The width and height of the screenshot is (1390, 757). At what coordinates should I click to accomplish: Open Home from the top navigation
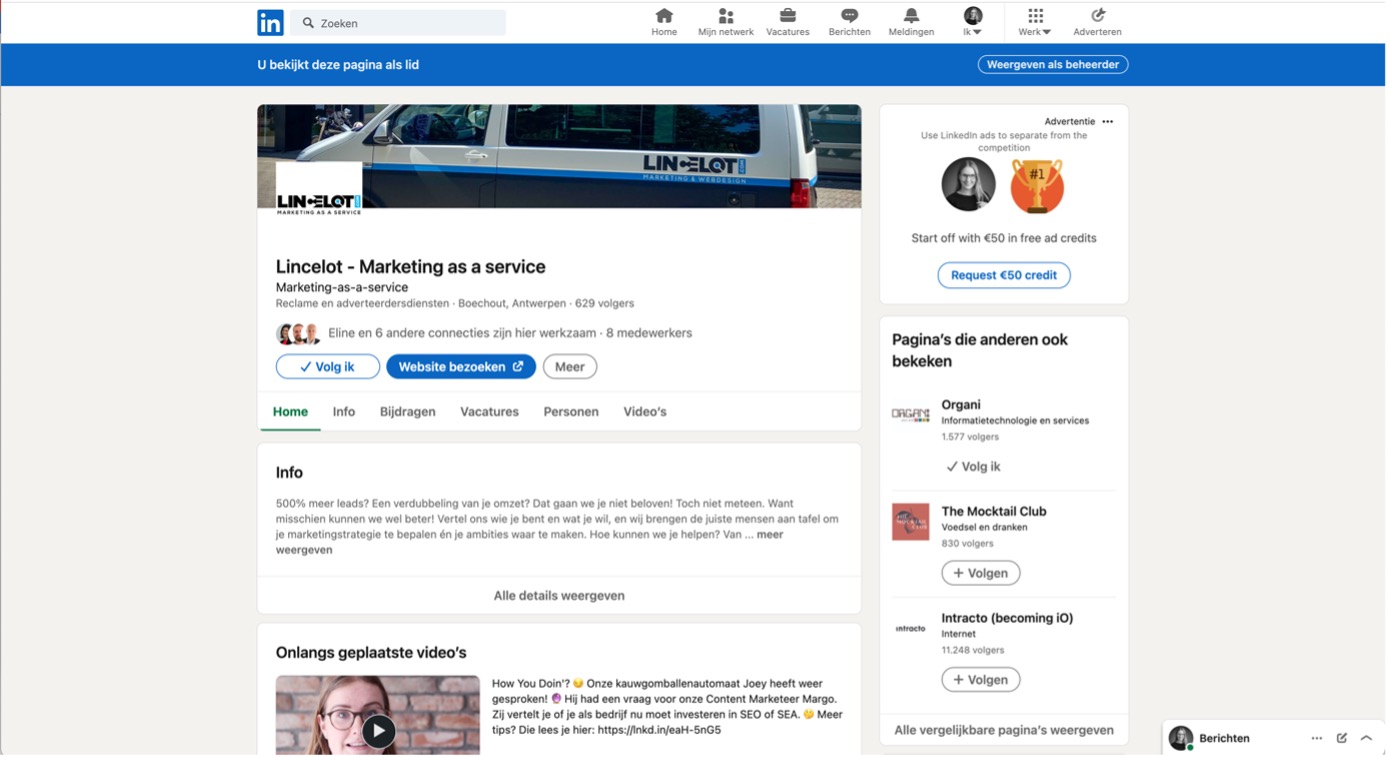tap(664, 22)
